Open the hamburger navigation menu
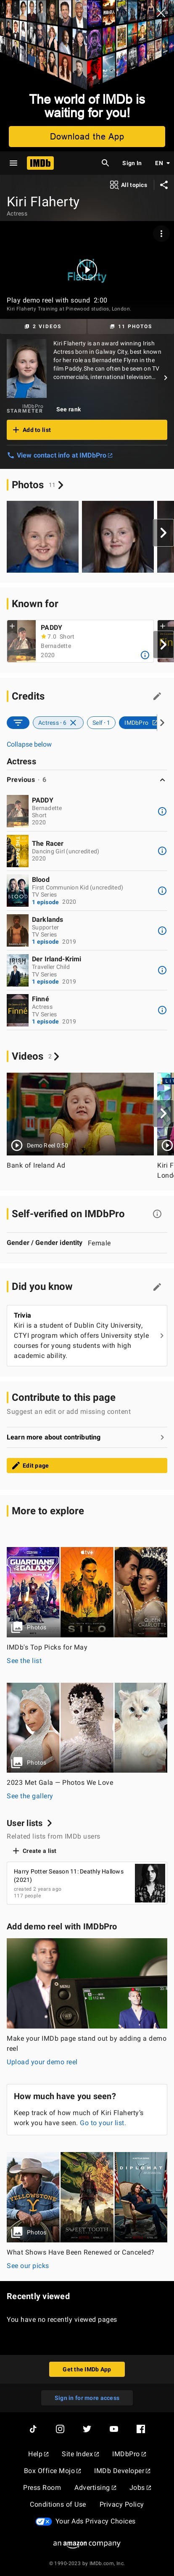Viewport: 174px width, 2576px height. coord(13,163)
